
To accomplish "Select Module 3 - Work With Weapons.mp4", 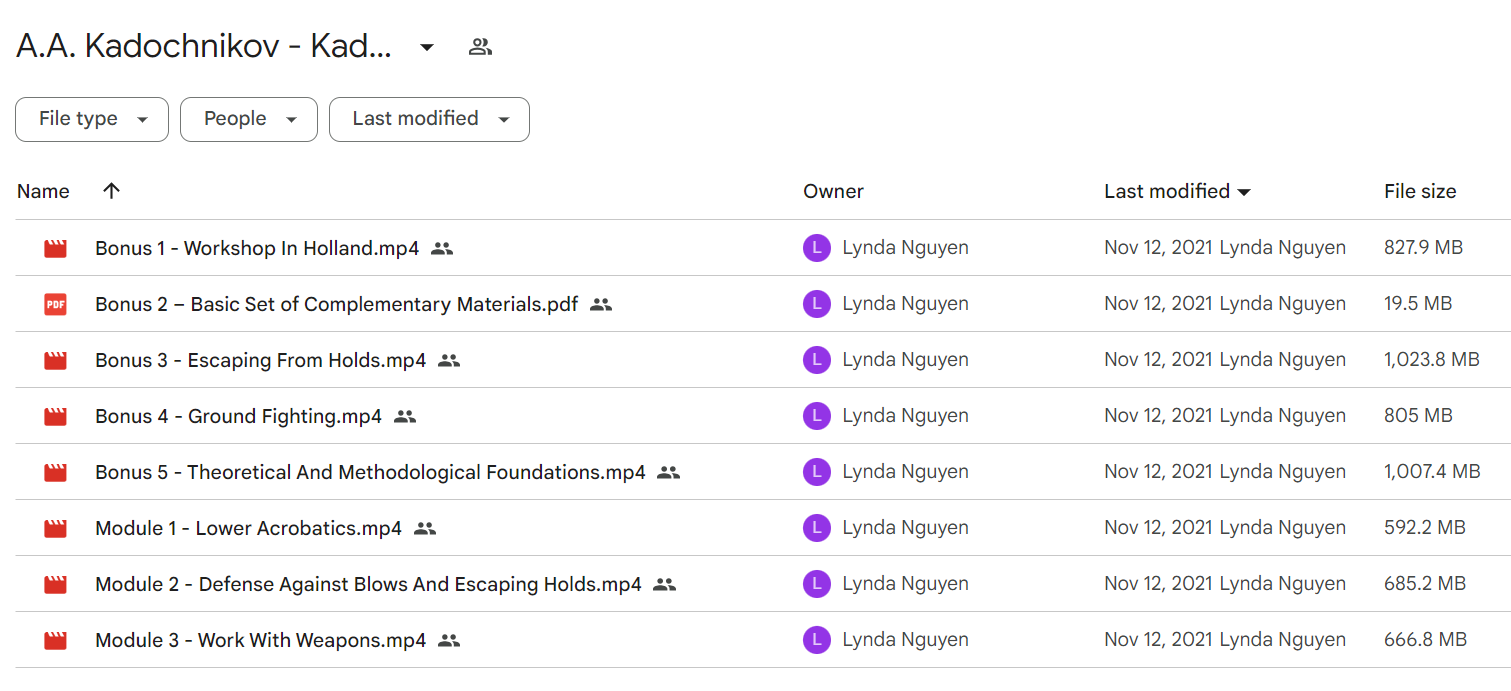I will pyautogui.click(x=260, y=640).
